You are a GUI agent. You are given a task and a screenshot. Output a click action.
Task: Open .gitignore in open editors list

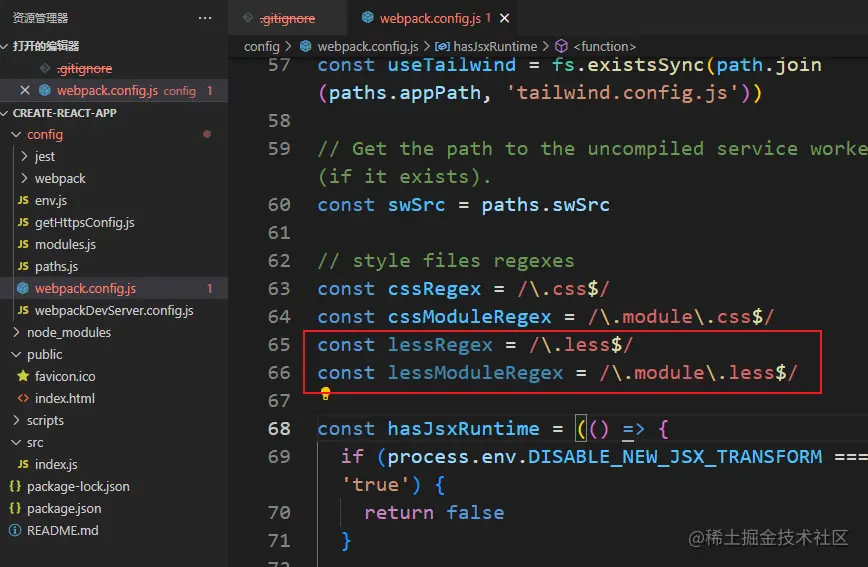[x=84, y=68]
